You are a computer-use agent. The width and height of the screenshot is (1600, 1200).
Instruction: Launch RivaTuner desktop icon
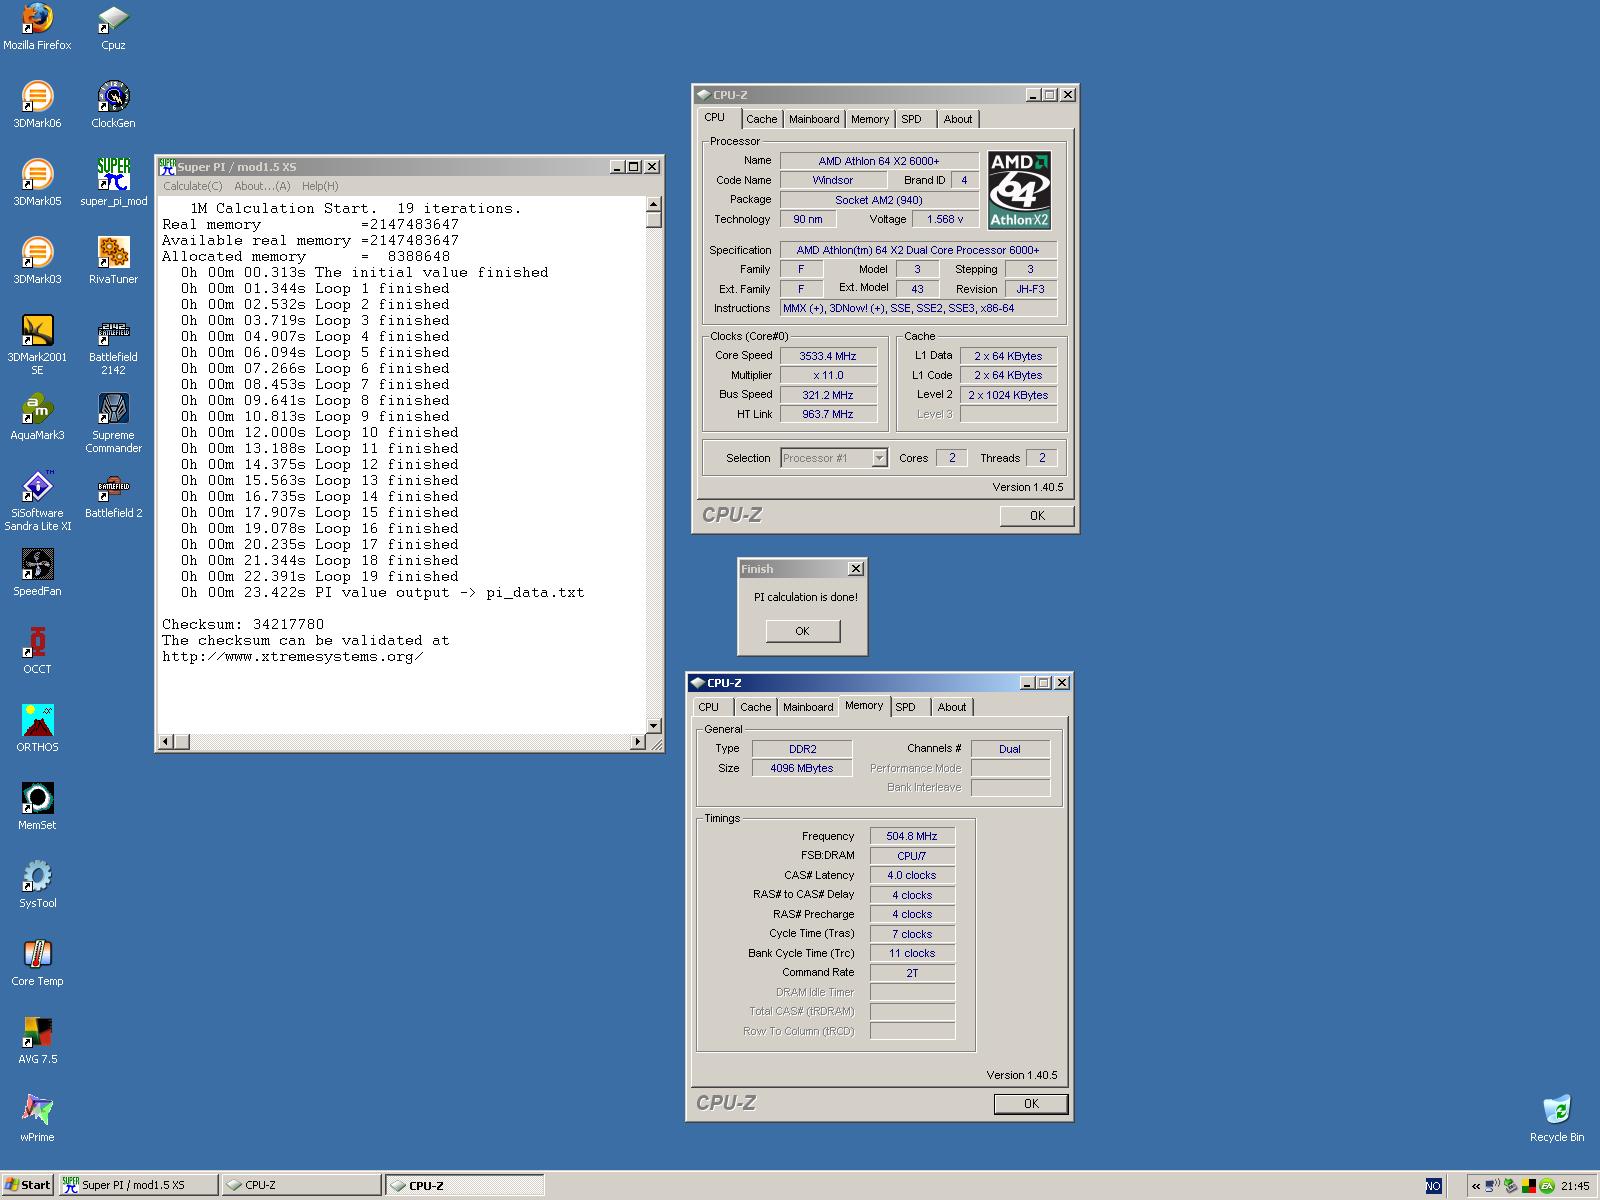tap(113, 261)
